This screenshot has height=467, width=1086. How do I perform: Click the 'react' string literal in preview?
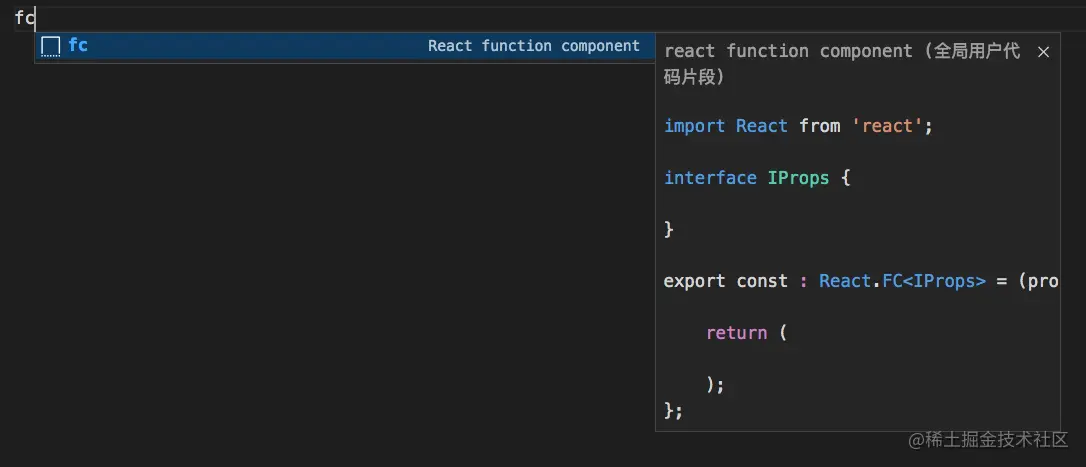(x=887, y=126)
